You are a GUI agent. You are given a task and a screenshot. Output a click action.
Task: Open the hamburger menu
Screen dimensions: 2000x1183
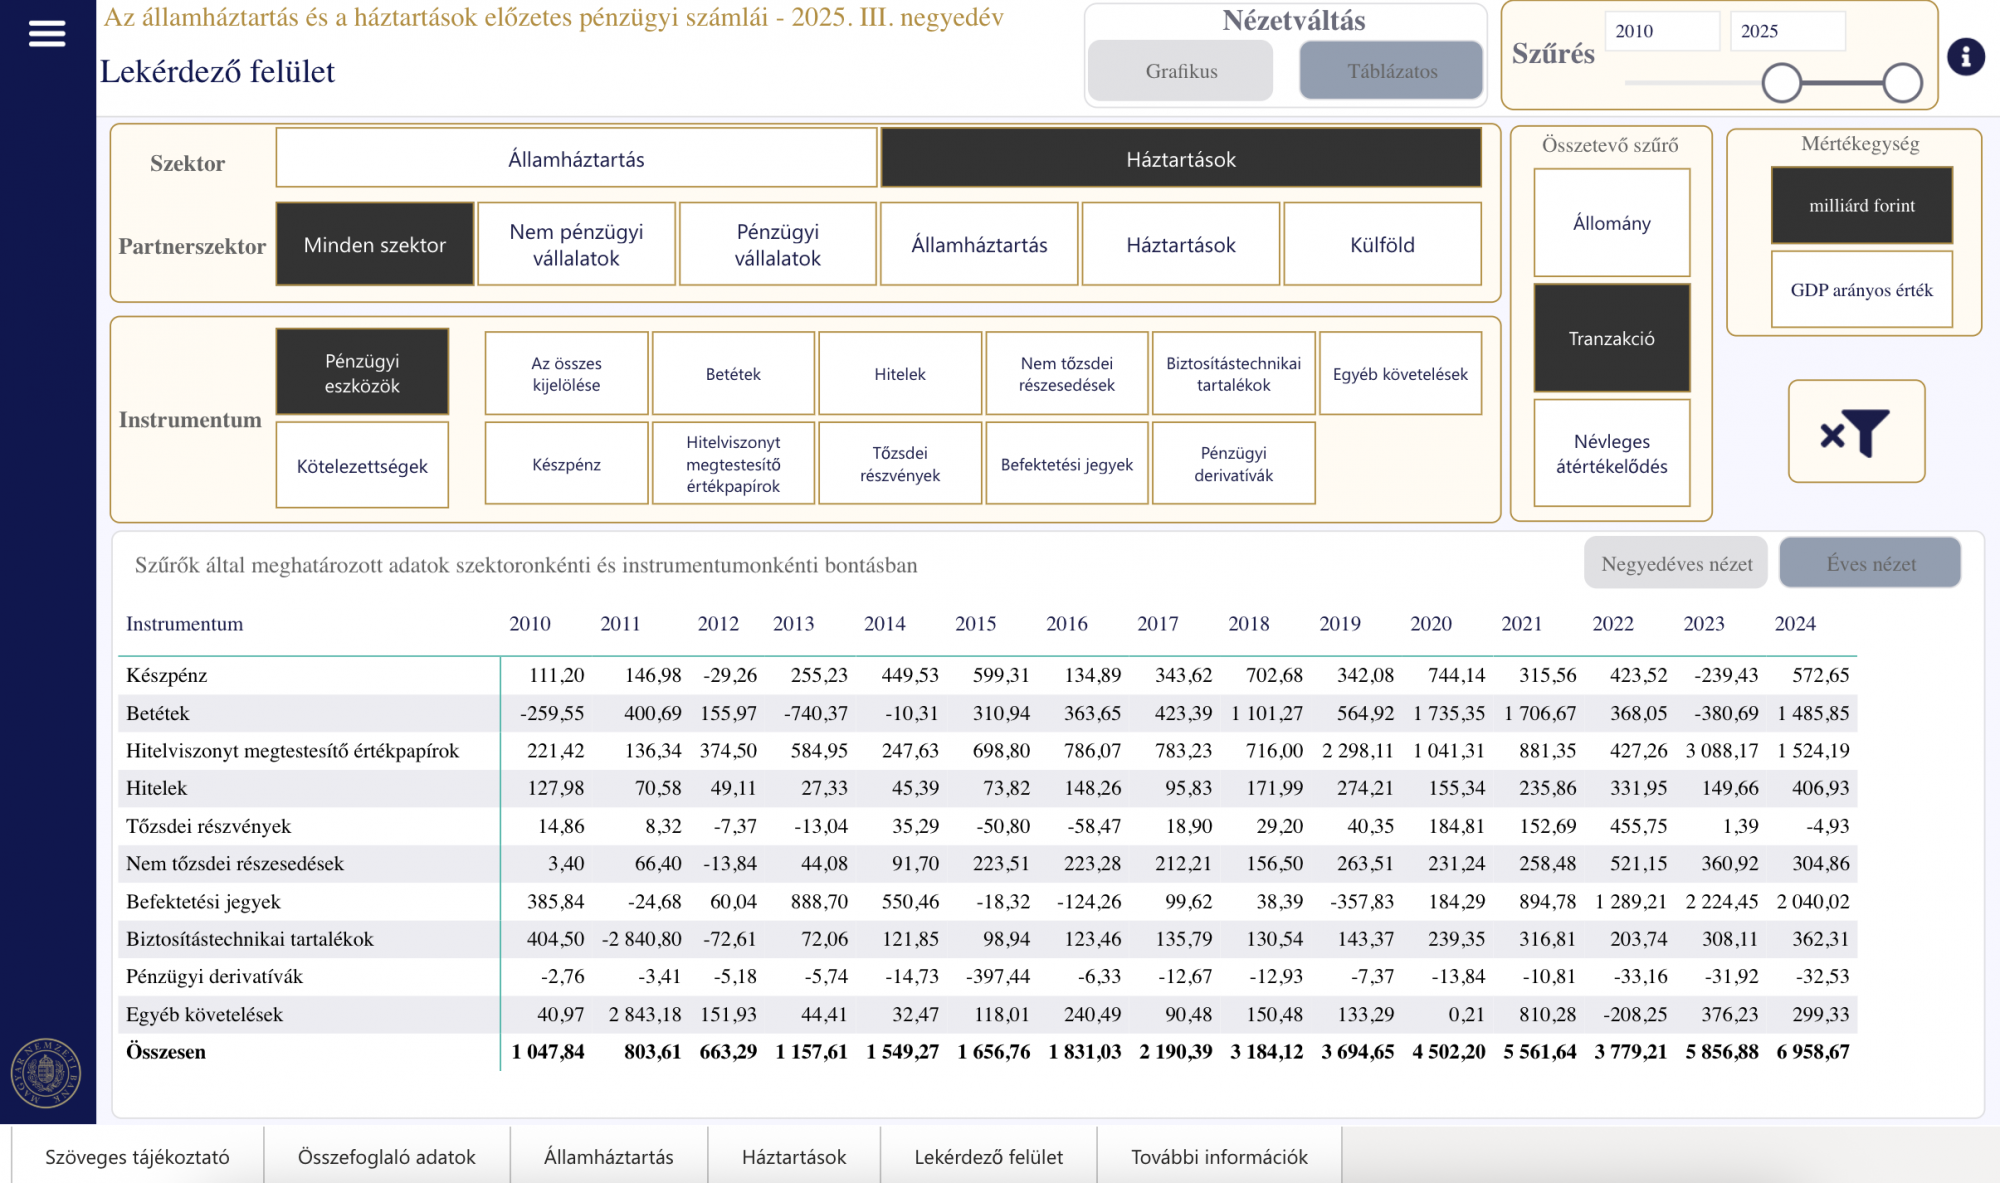coord(47,34)
